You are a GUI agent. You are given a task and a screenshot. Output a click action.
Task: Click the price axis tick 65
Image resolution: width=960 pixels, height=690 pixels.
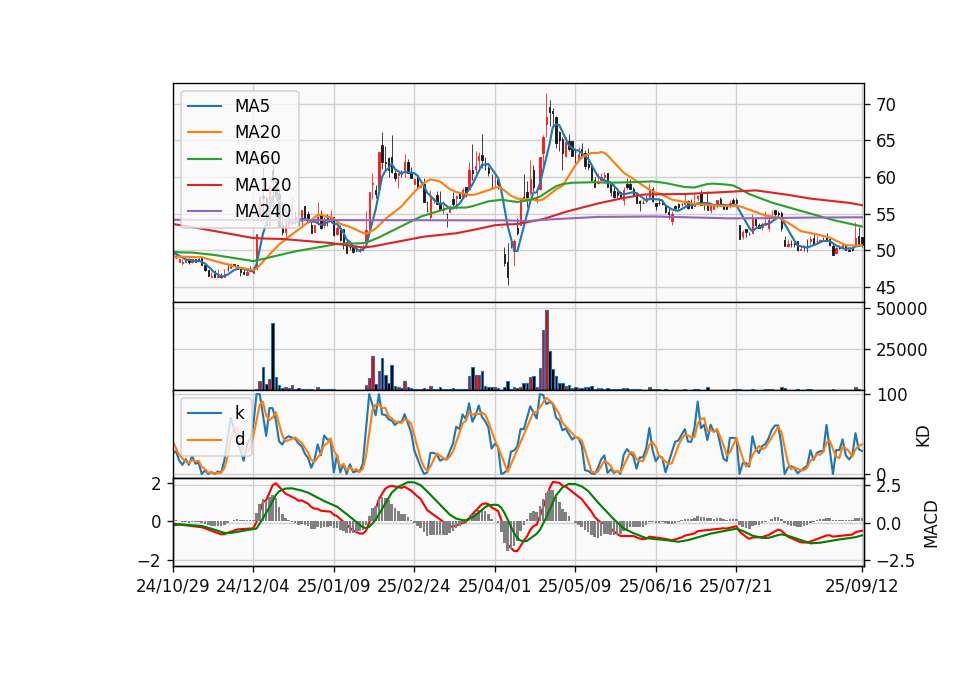point(886,141)
